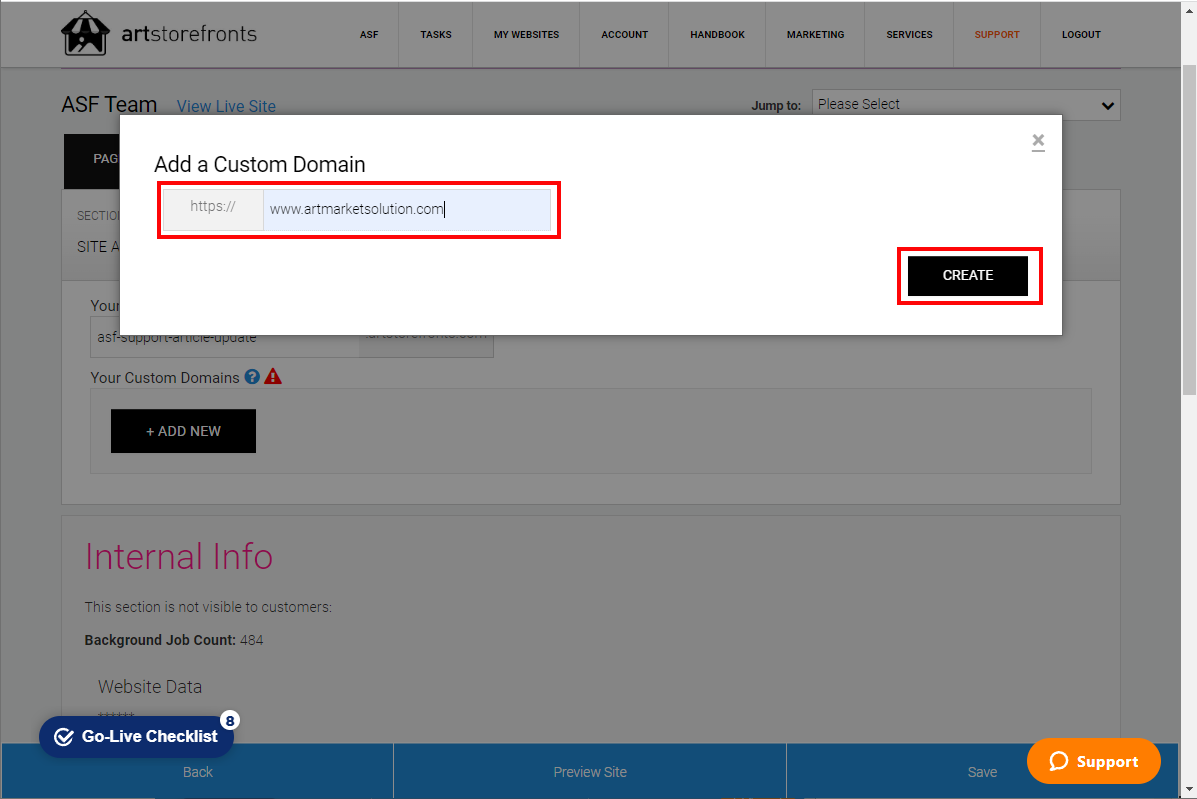This screenshot has height=799, width=1197.
Task: Click the Back button in bottom bar
Action: (198, 772)
